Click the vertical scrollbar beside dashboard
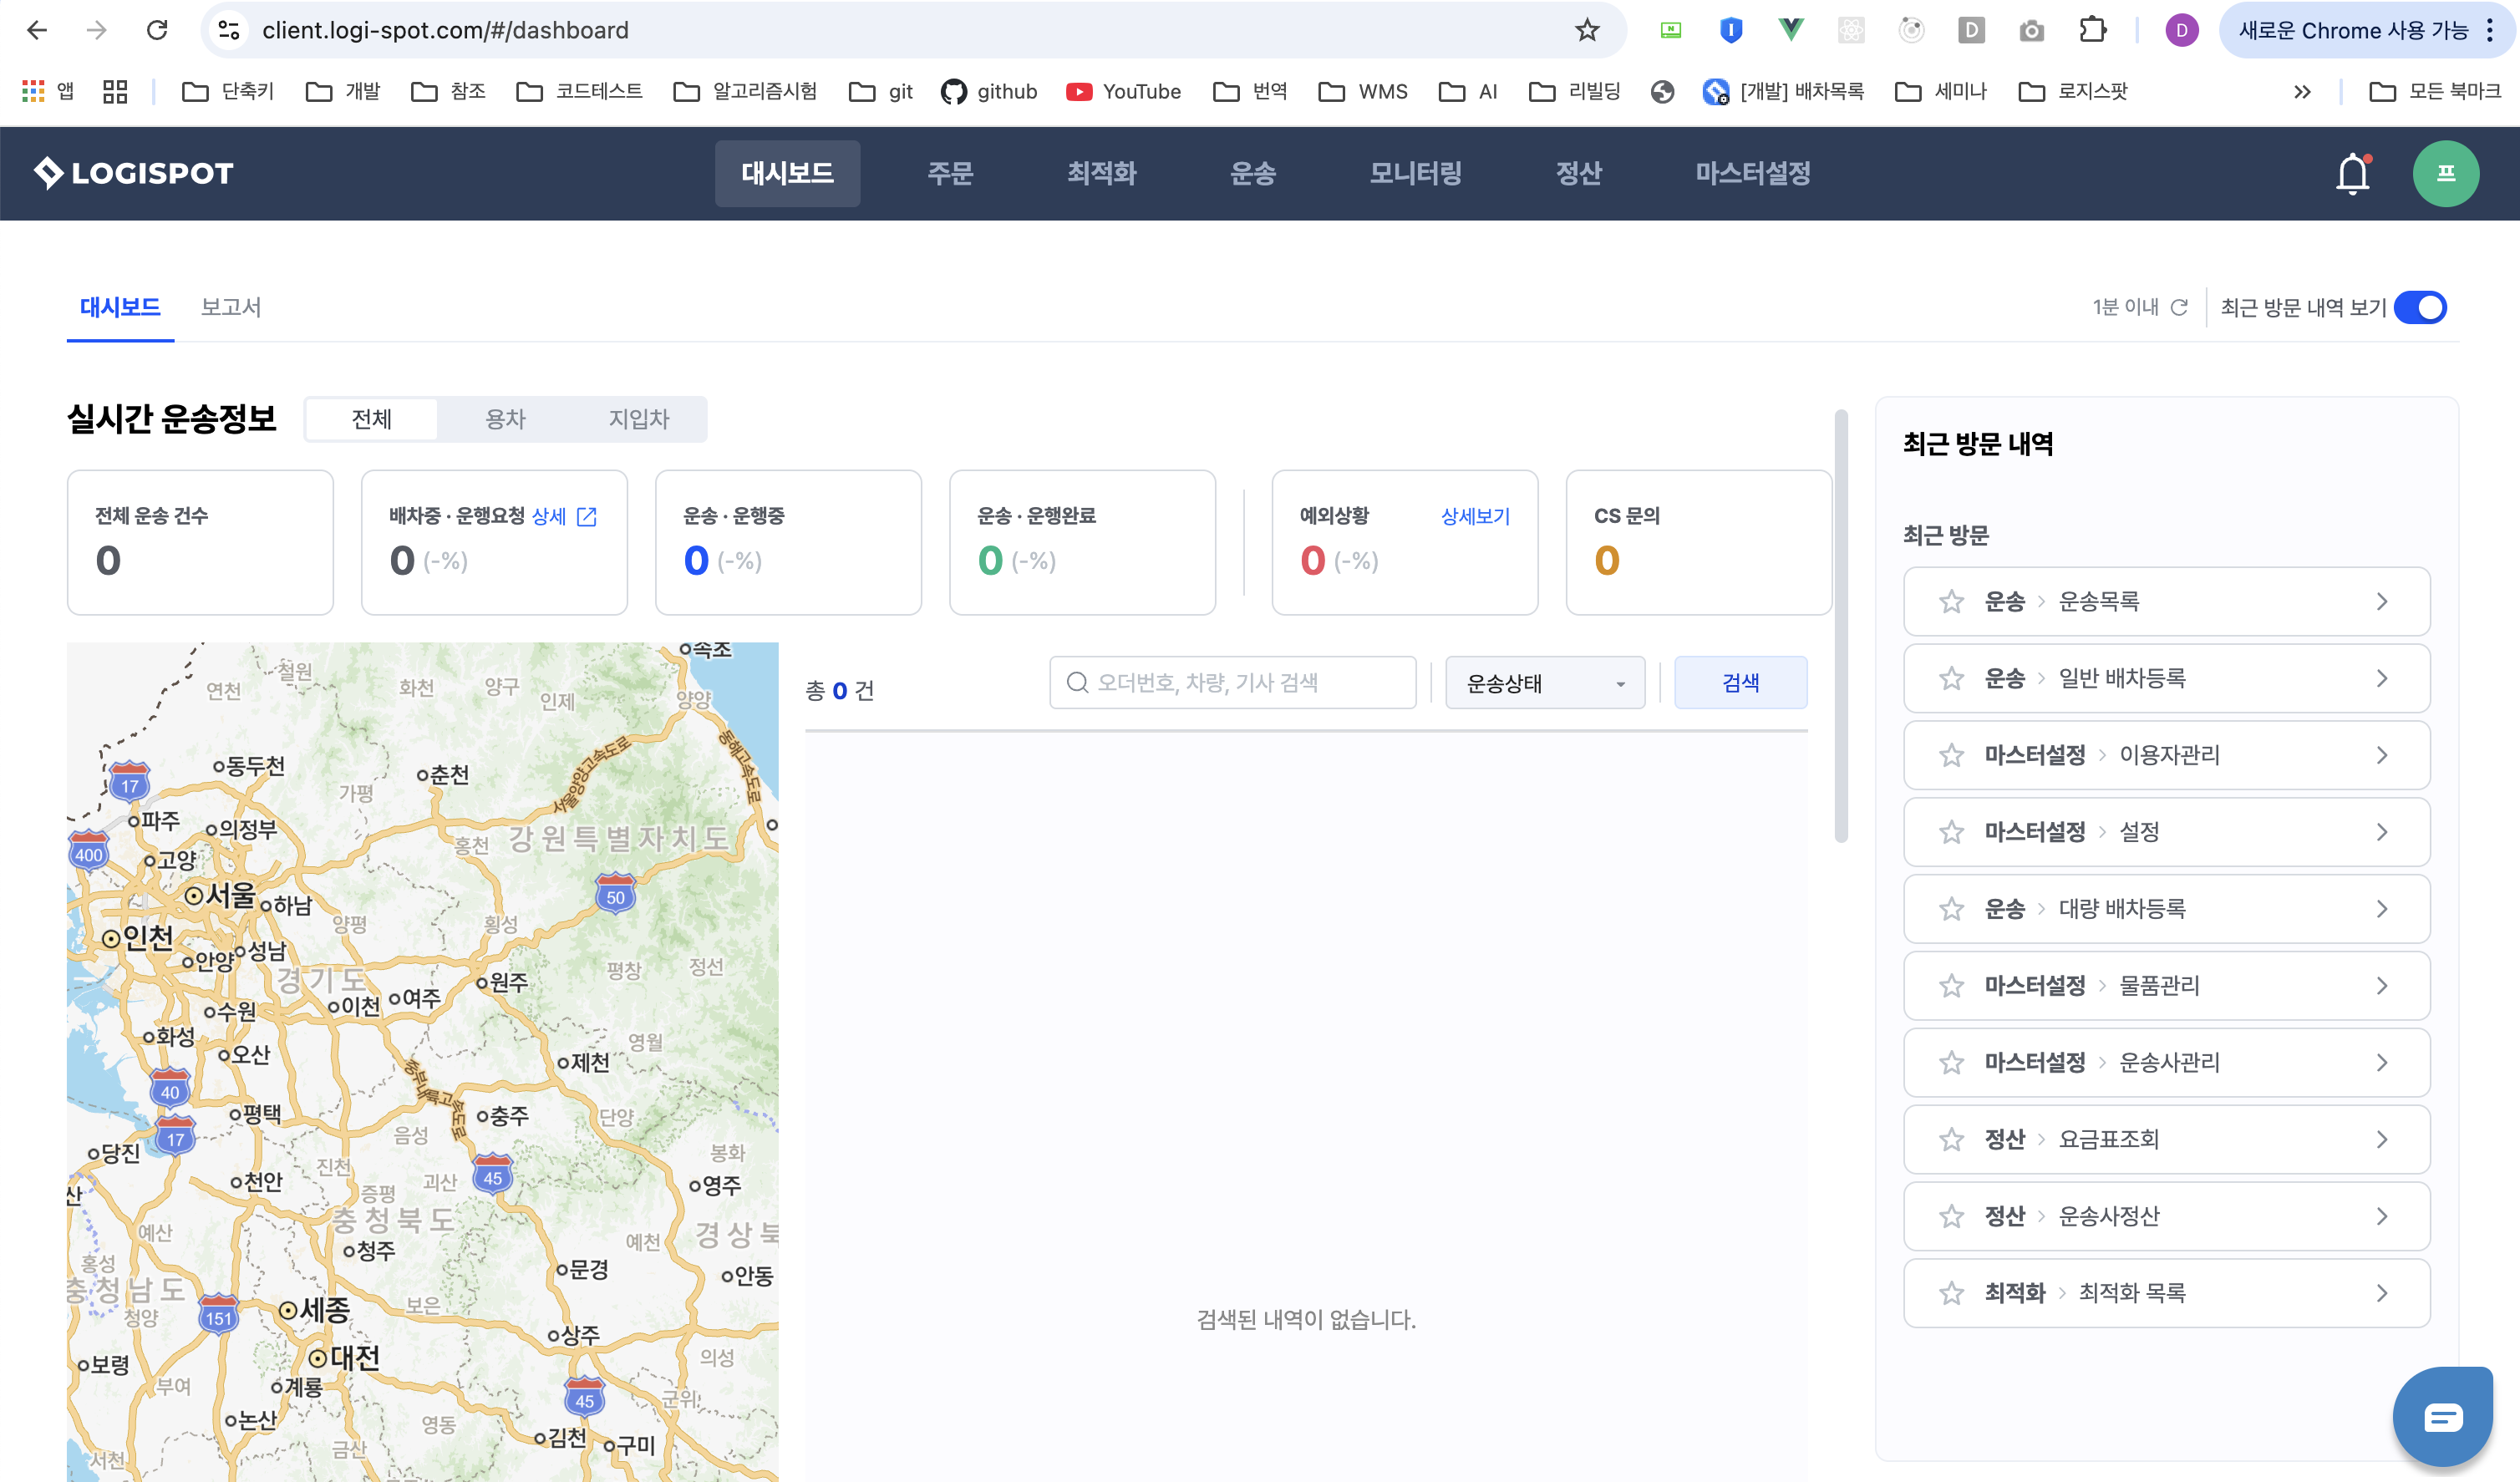2520x1482 pixels. (1841, 627)
